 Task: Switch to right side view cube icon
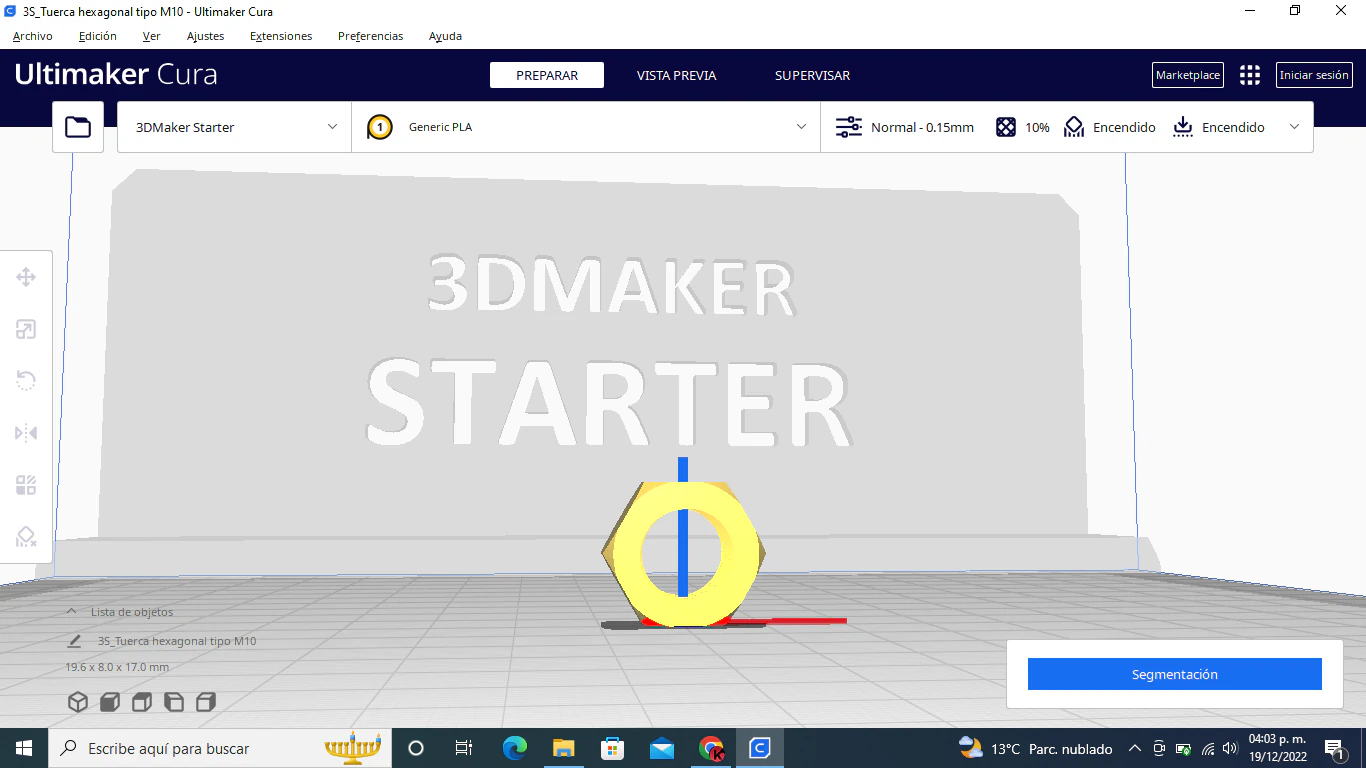point(206,702)
